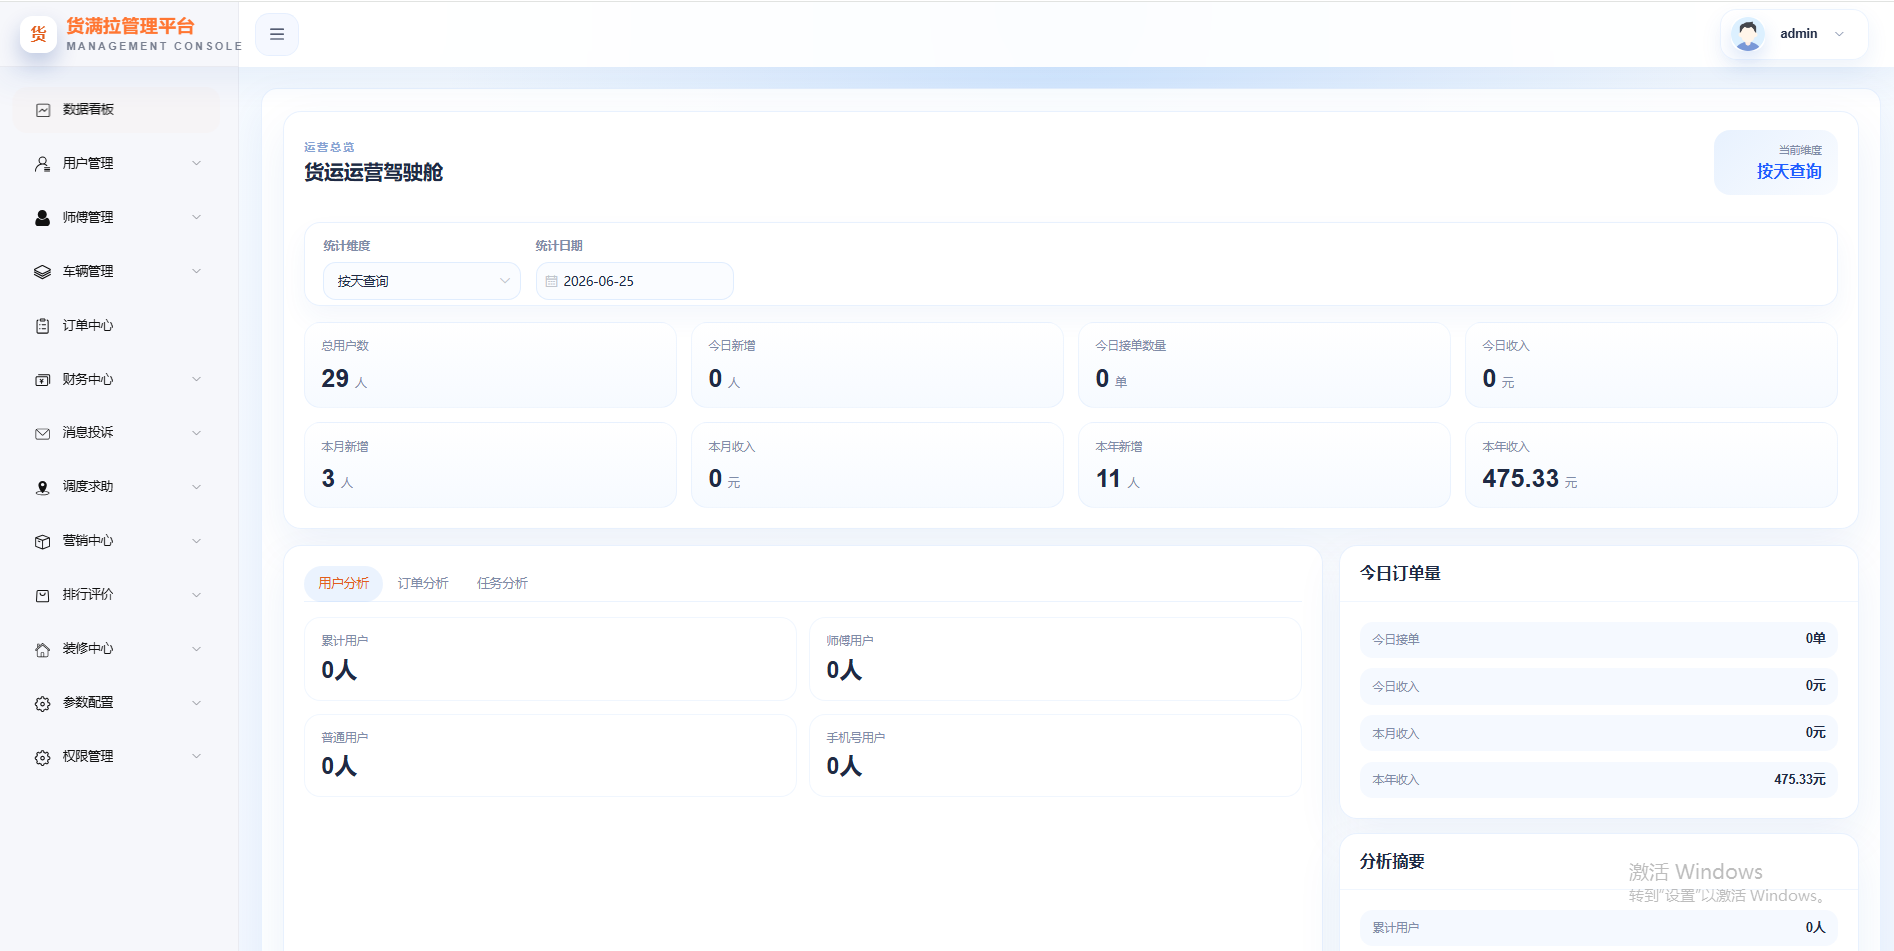Click the calendar icon in date field
Image resolution: width=1894 pixels, height=951 pixels.
point(551,282)
